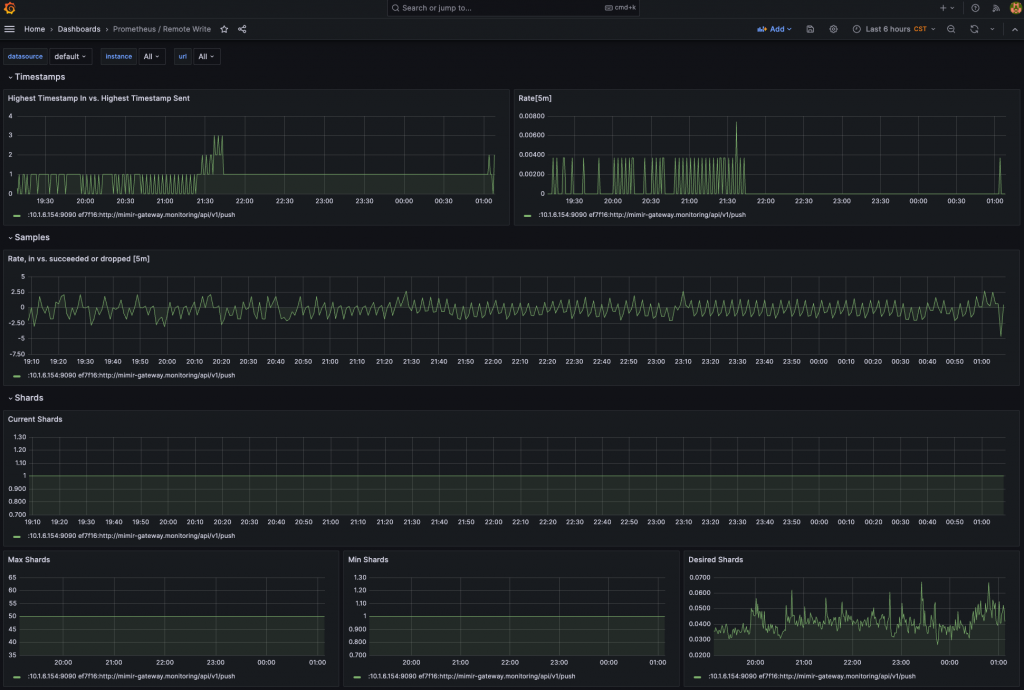Toggle legend series in Samples rate panel
1024x690 pixels.
point(131,375)
